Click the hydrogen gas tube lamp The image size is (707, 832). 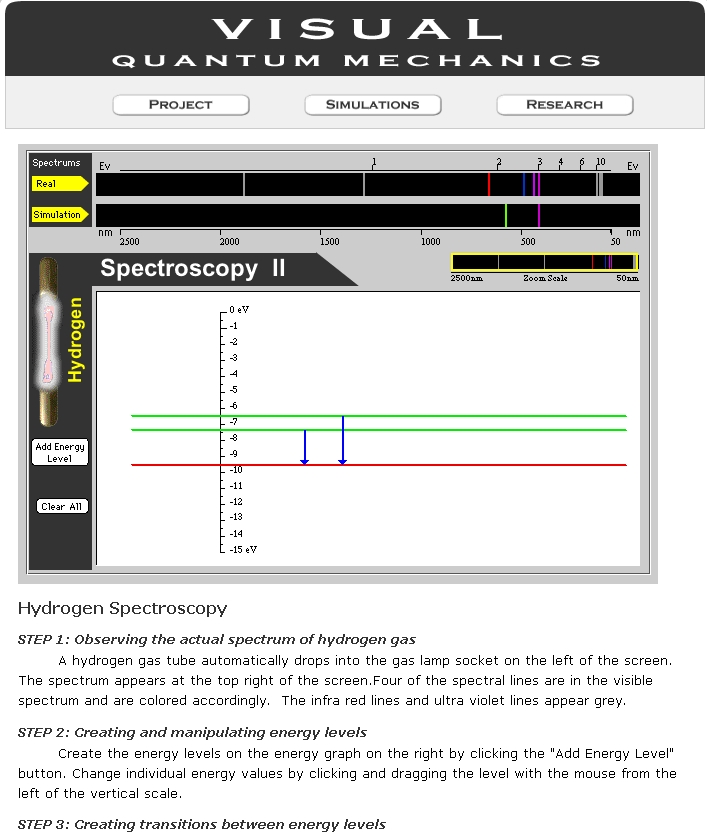[48, 341]
